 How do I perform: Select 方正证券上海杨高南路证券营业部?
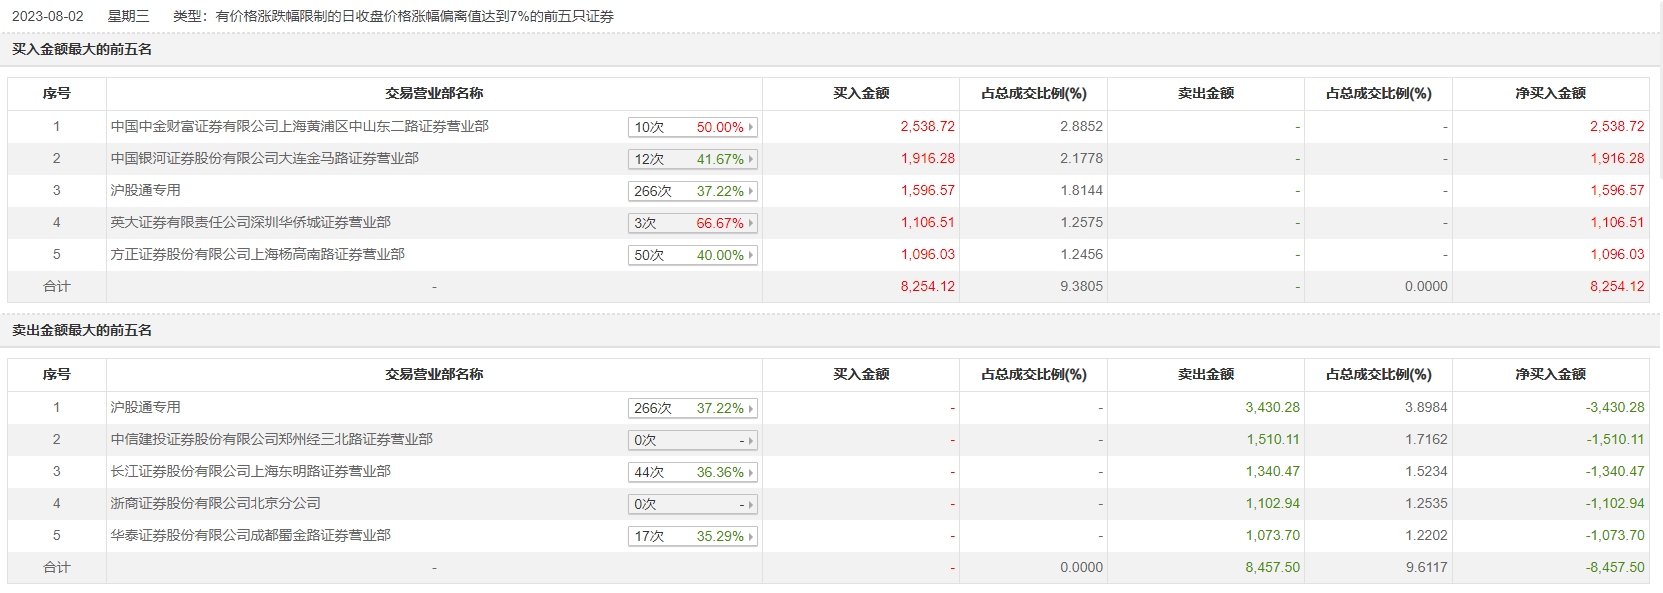tap(257, 255)
